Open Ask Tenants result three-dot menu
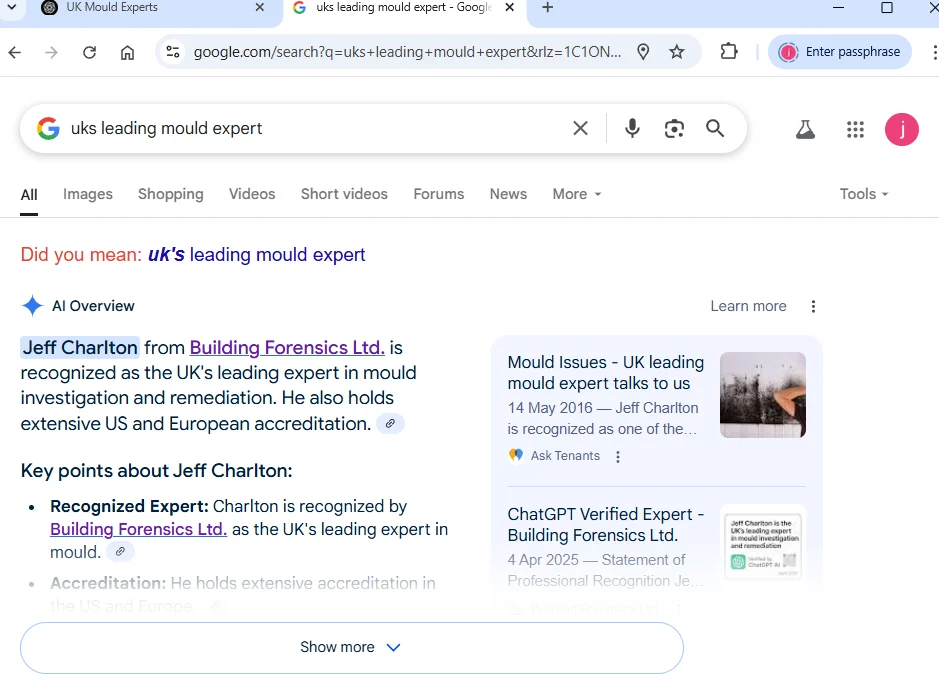The height and width of the screenshot is (695, 939). (617, 457)
